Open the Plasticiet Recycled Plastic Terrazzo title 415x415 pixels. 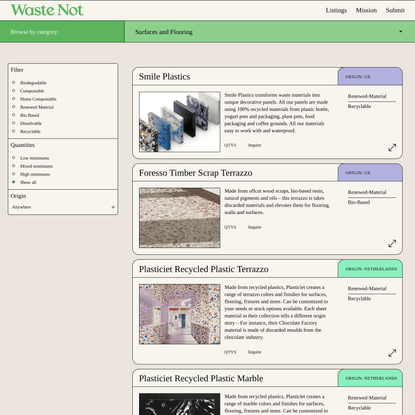coord(204,269)
